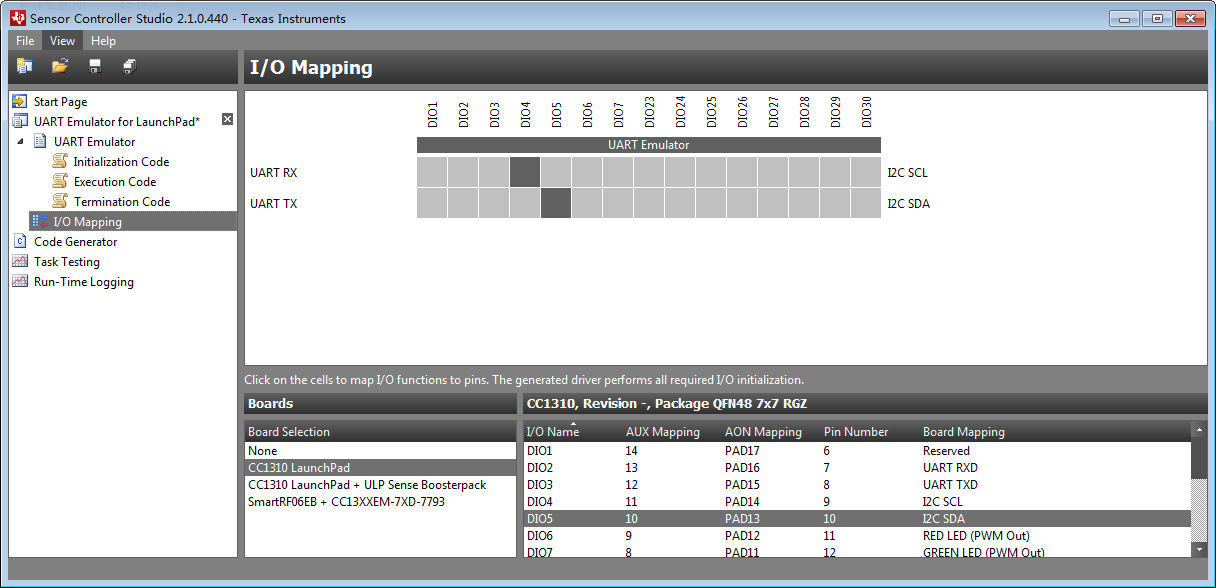The image size is (1216, 588).
Task: Collapse the UART Emulator tree node
Action: [x=21, y=142]
